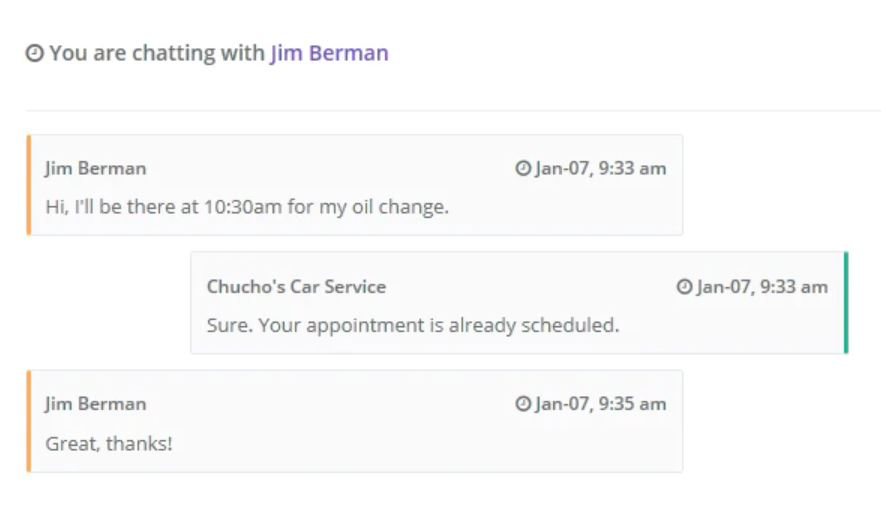Click clock icon on 9:35 am message
The height and width of the screenshot is (522, 881).
[x=523, y=403]
